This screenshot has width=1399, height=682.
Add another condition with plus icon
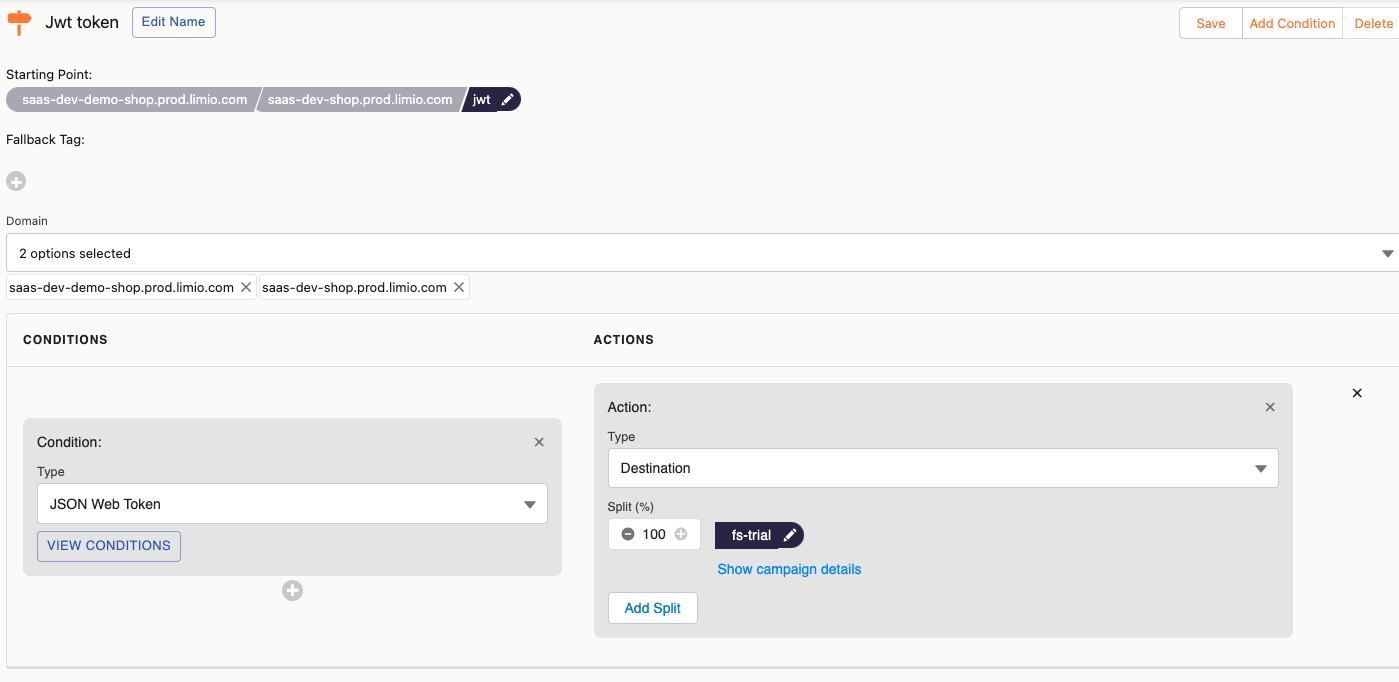tap(292, 591)
